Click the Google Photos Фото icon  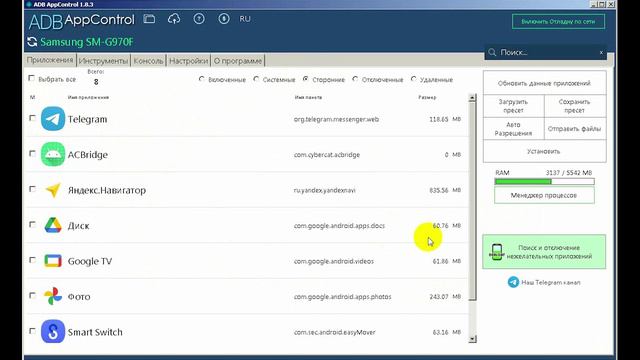point(53,296)
